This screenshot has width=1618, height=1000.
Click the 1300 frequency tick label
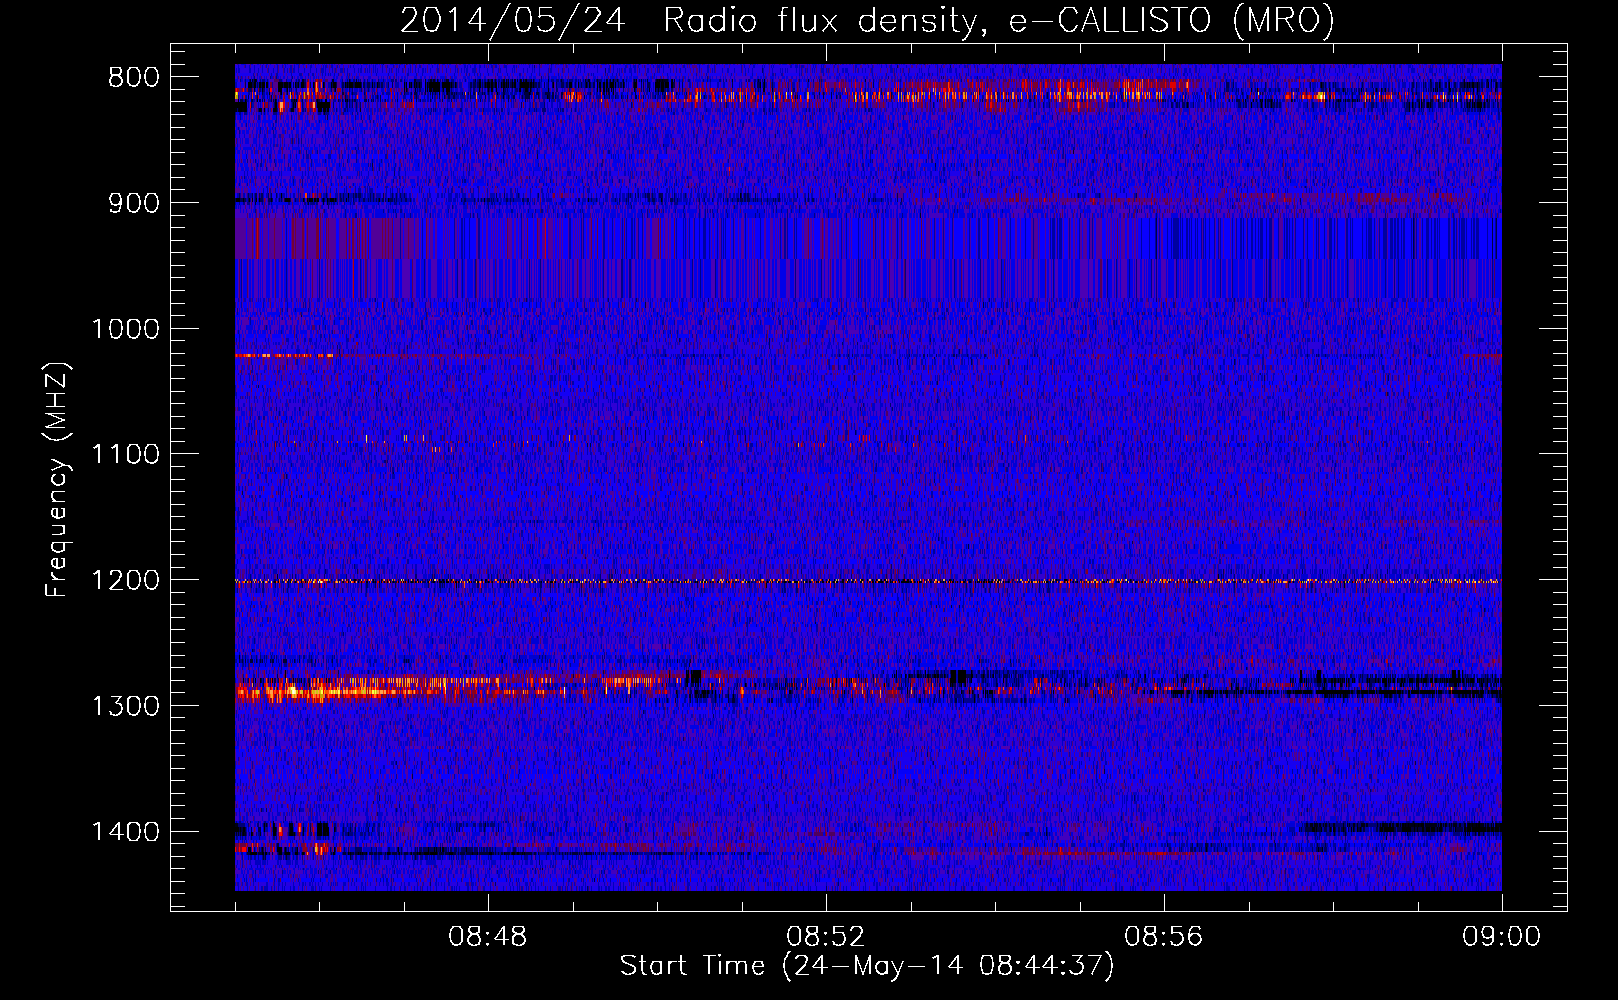tap(125, 706)
